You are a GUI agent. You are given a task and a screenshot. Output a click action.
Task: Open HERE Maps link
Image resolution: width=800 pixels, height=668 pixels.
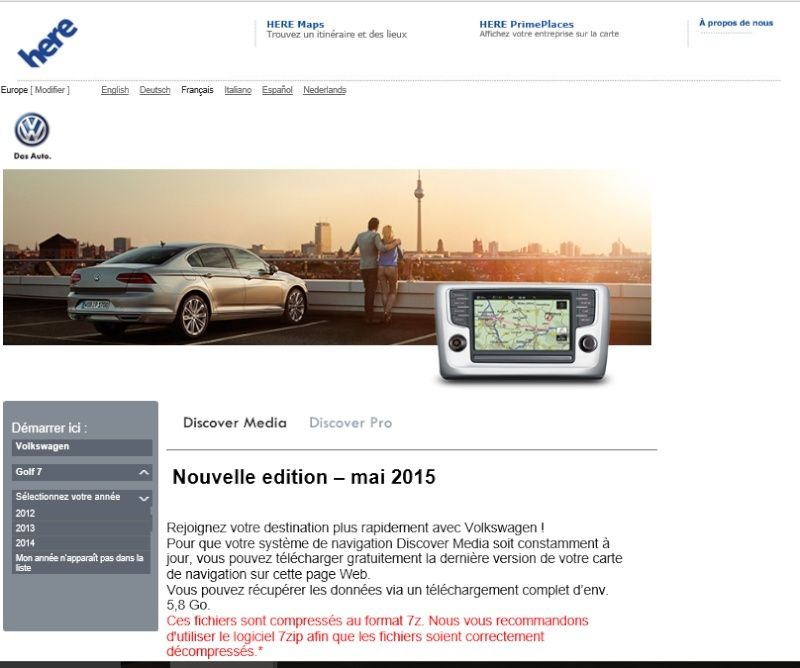tap(295, 24)
